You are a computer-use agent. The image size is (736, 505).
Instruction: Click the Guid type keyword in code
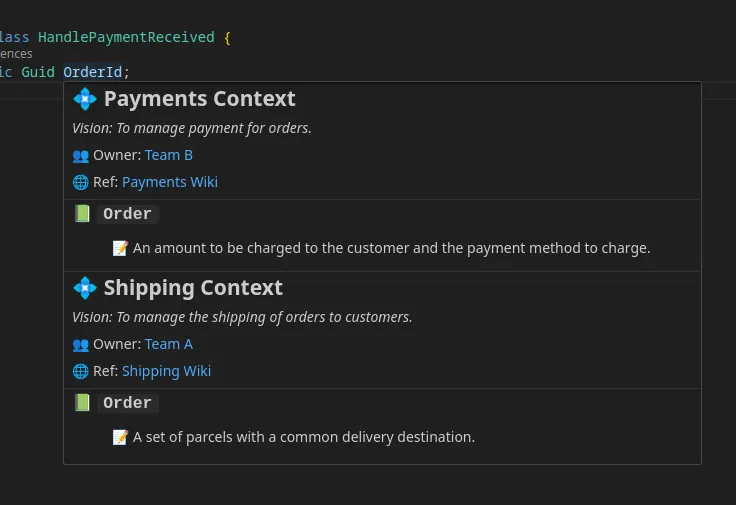pyautogui.click(x=38, y=72)
